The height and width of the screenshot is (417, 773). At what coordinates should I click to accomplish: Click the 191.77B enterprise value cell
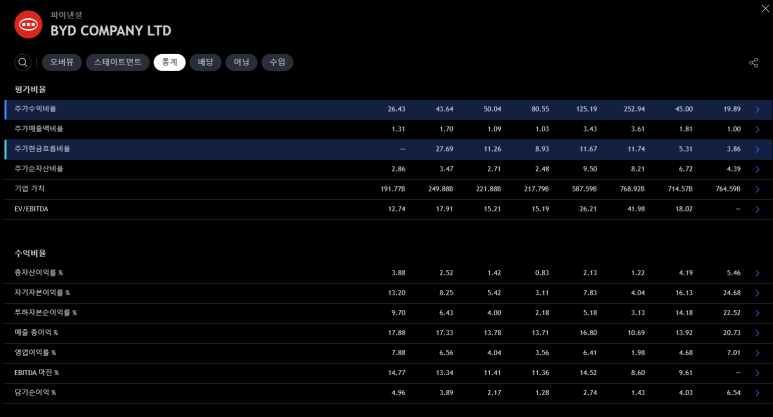tap(393, 189)
